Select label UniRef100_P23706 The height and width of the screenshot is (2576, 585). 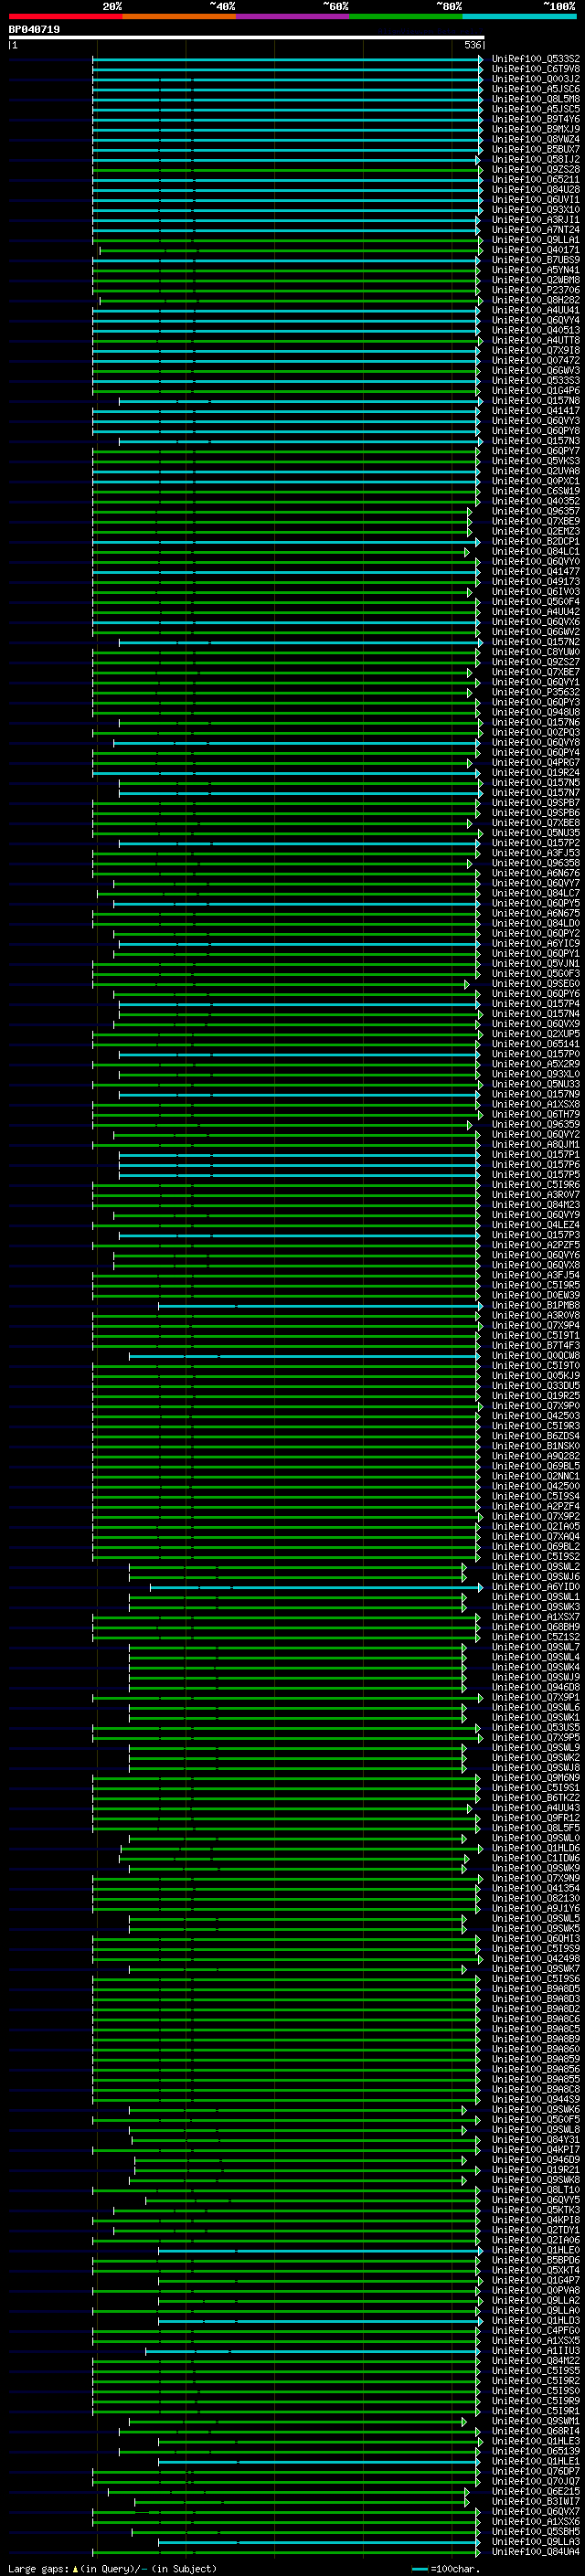click(536, 290)
